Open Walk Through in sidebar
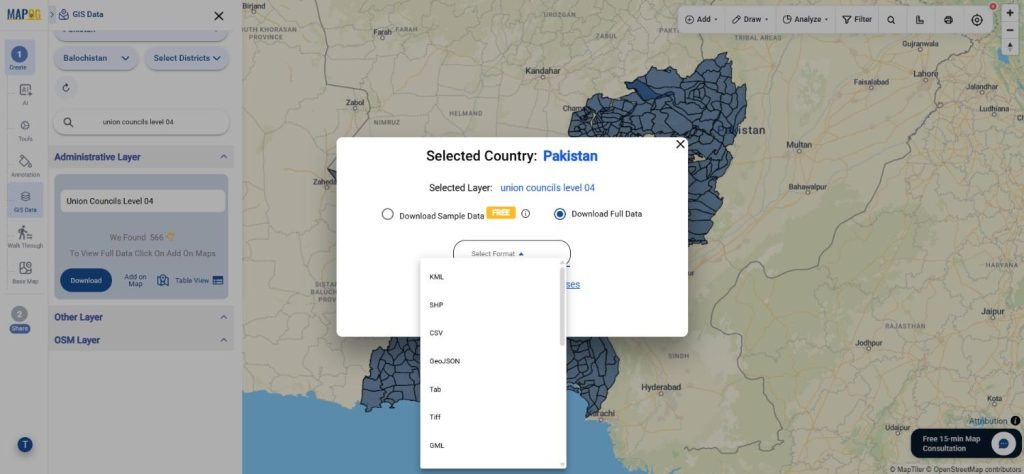 tap(25, 237)
